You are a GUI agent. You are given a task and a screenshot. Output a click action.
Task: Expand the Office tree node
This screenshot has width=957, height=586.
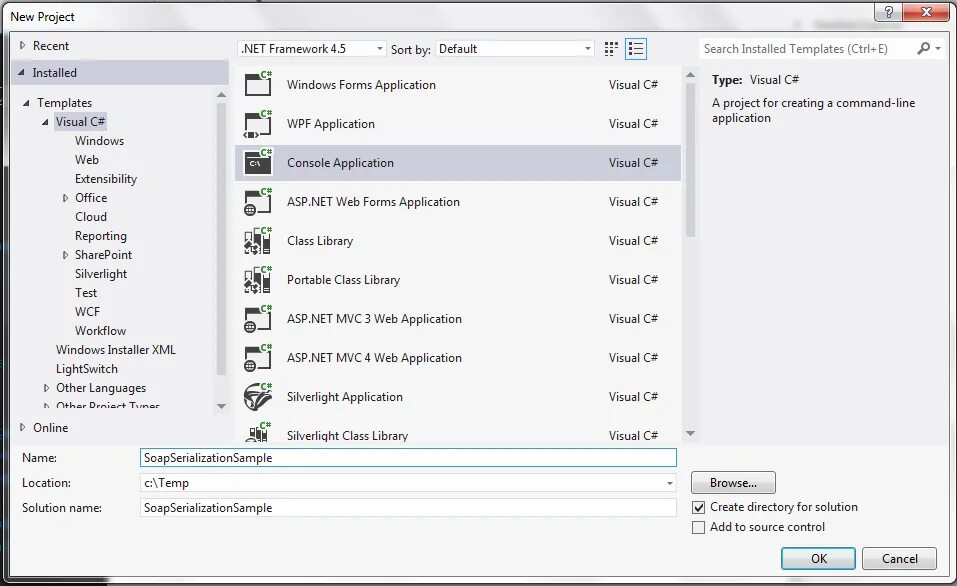click(x=65, y=198)
